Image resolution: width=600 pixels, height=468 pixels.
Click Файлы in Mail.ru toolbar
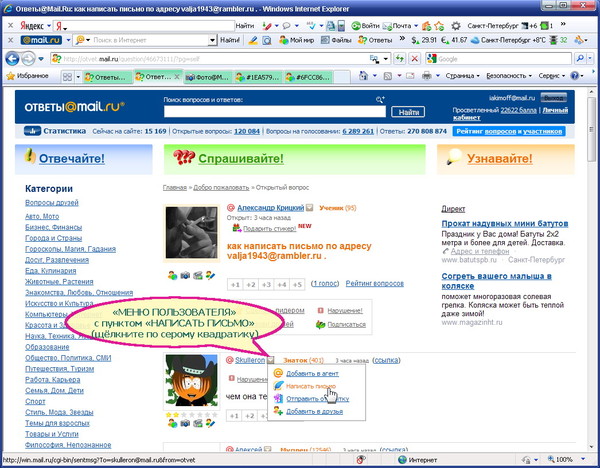pos(336,40)
